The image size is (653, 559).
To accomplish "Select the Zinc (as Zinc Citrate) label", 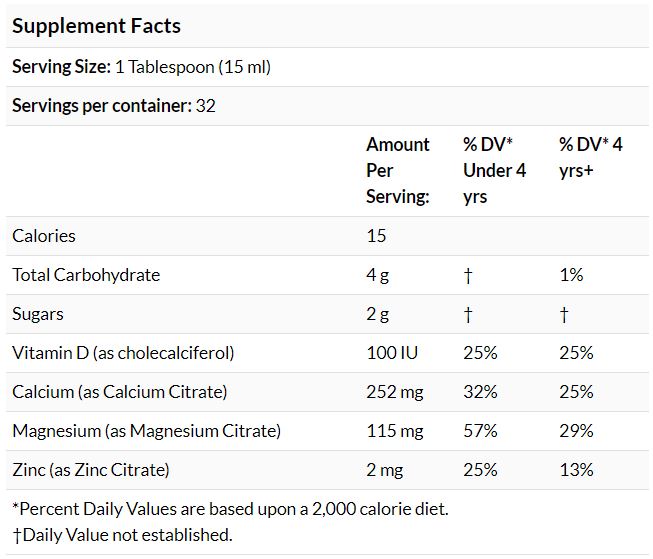I will [x=91, y=470].
